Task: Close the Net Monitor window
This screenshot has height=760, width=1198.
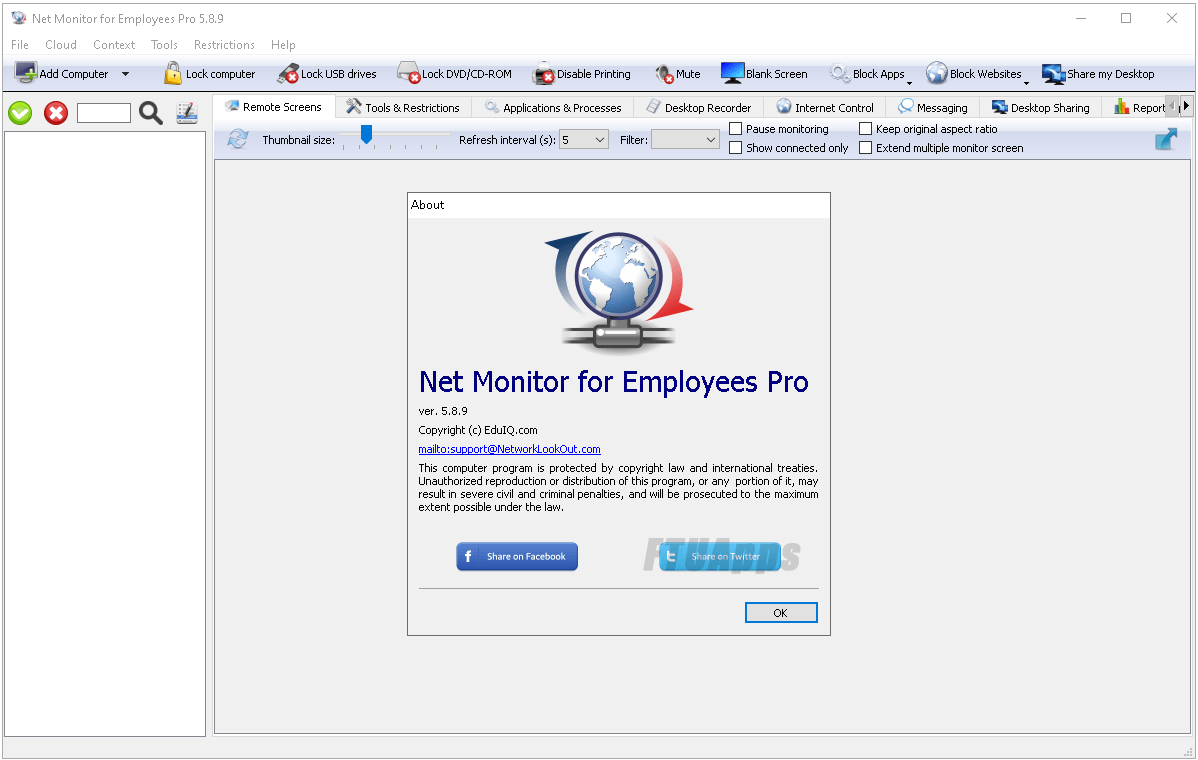Action: click(1171, 18)
